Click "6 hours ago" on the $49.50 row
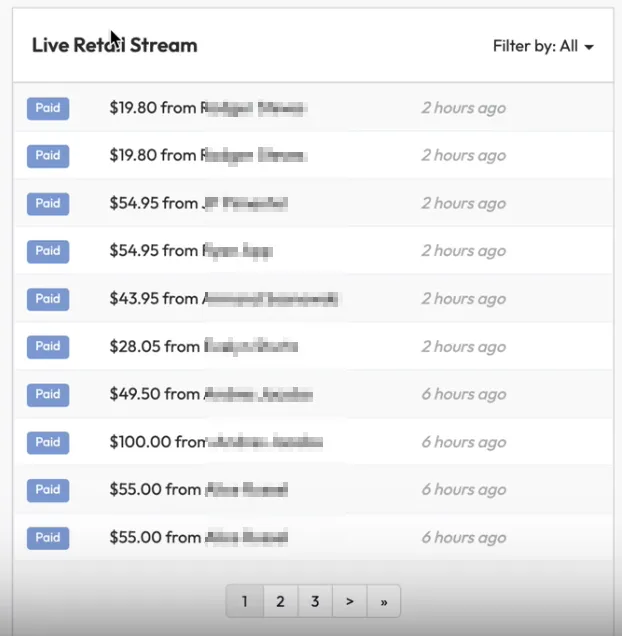The image size is (622, 636). pos(463,394)
